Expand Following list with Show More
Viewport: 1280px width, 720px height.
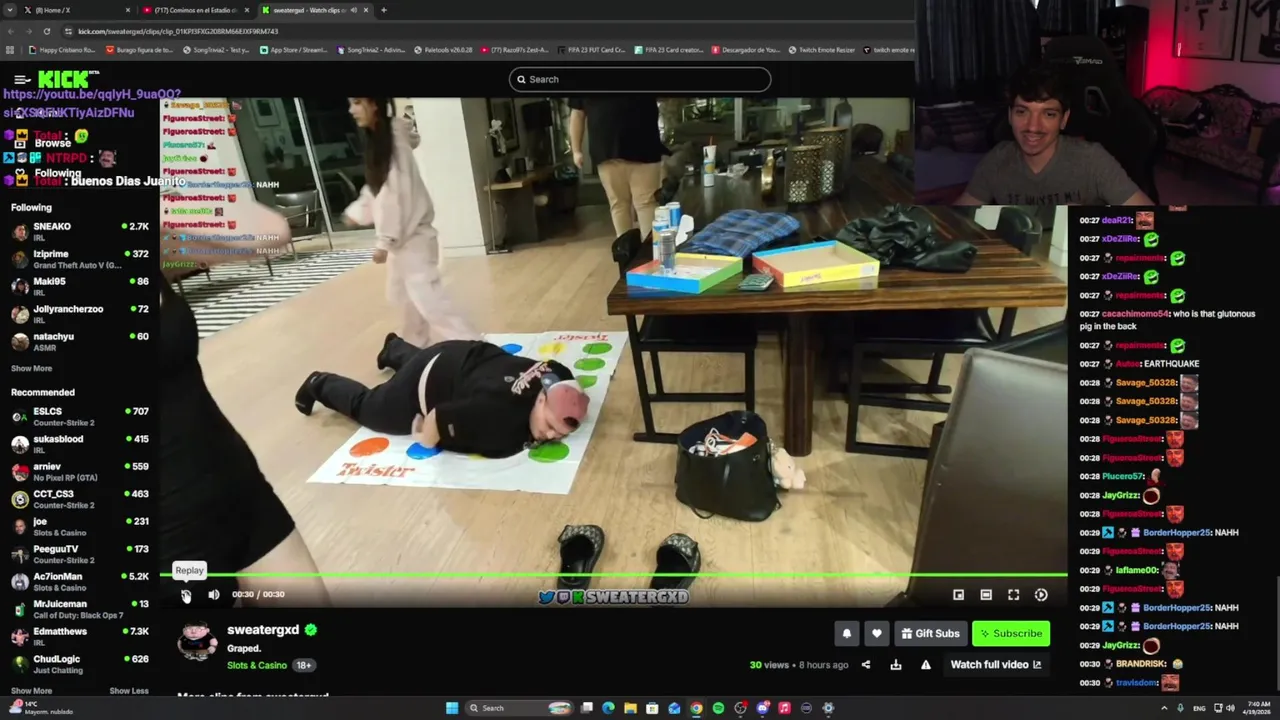[31, 368]
